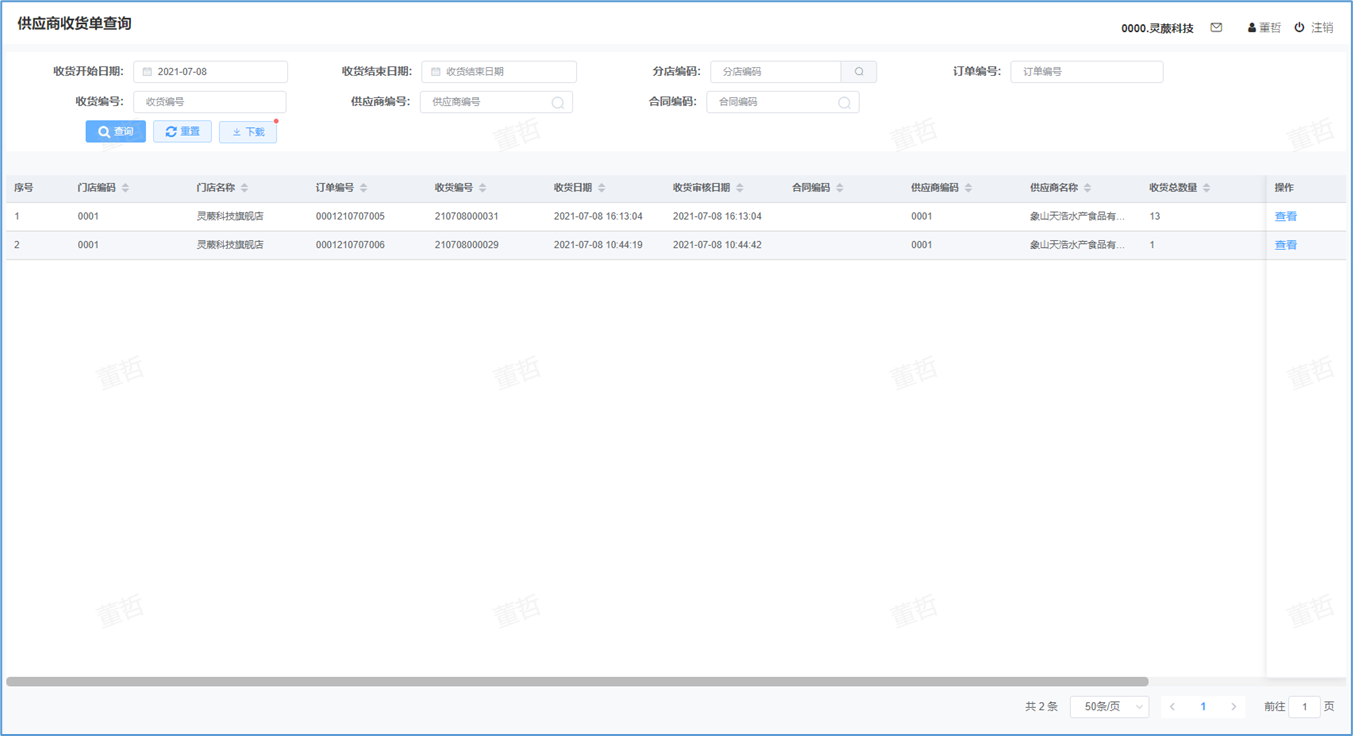Sort table by 收货审核日期 column

tap(739, 188)
